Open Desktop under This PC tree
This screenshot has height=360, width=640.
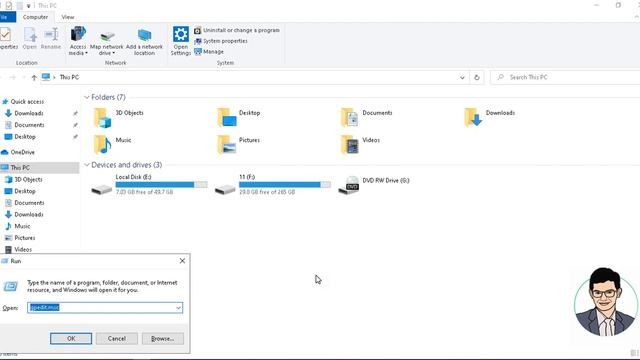point(25,191)
